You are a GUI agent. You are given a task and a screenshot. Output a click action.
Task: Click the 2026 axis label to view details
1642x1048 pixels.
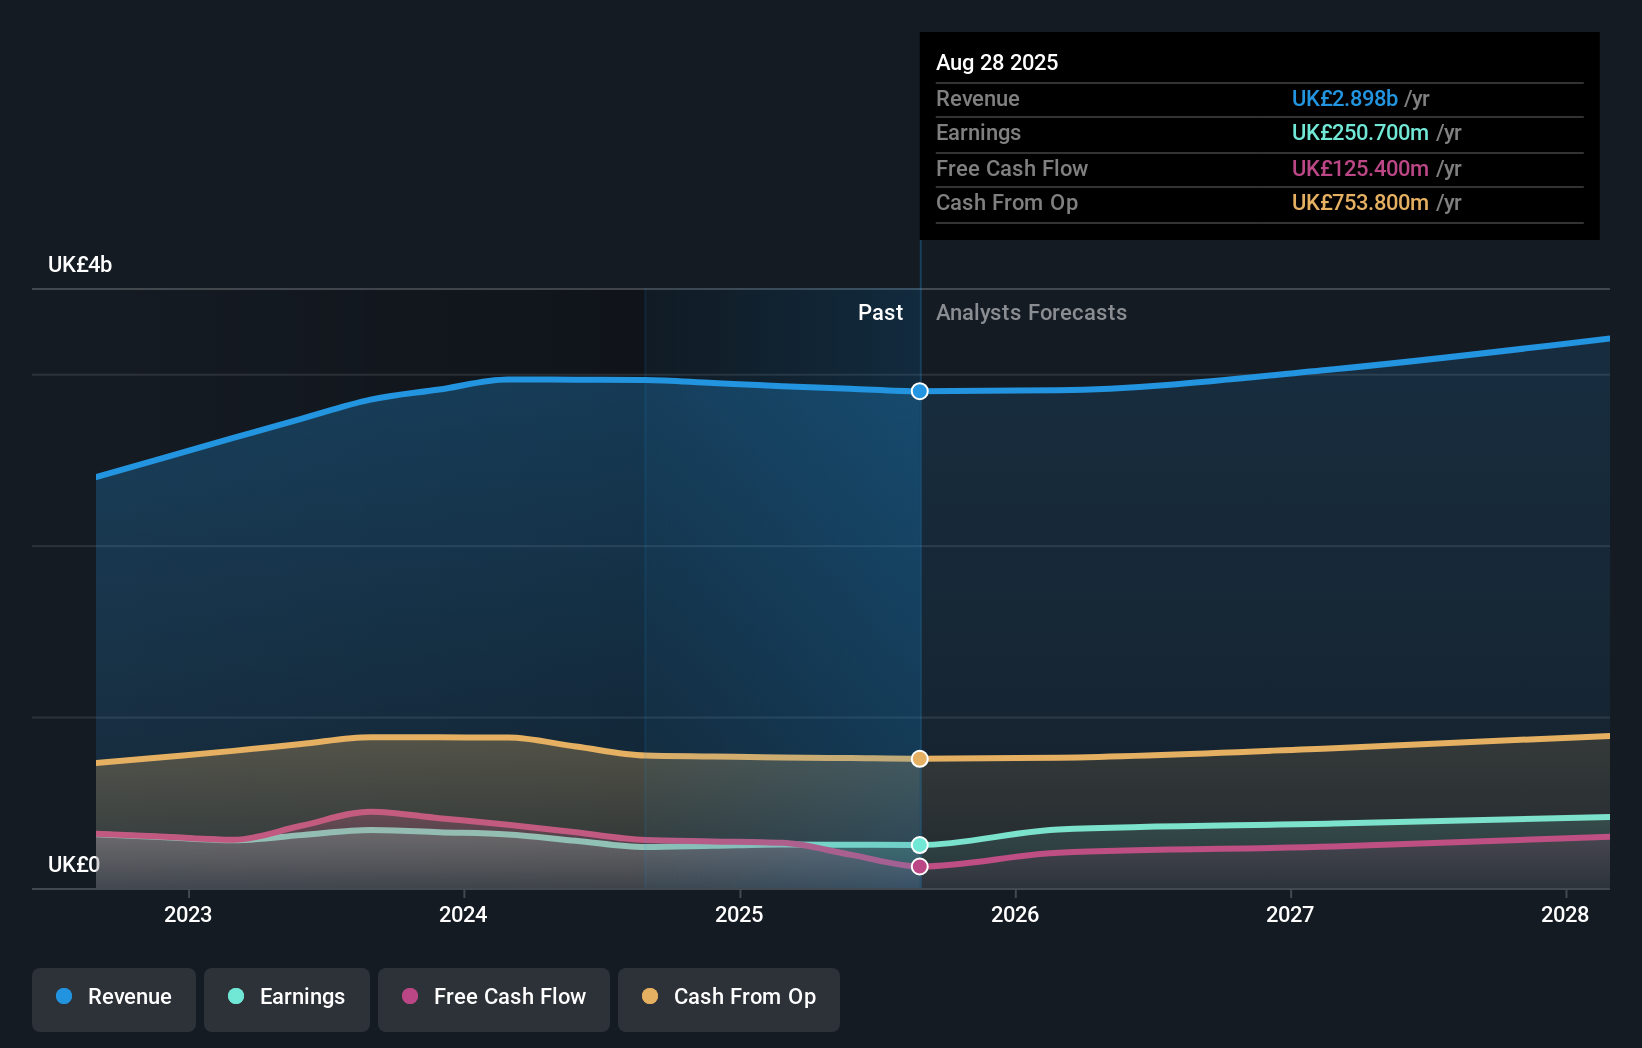(x=1014, y=913)
